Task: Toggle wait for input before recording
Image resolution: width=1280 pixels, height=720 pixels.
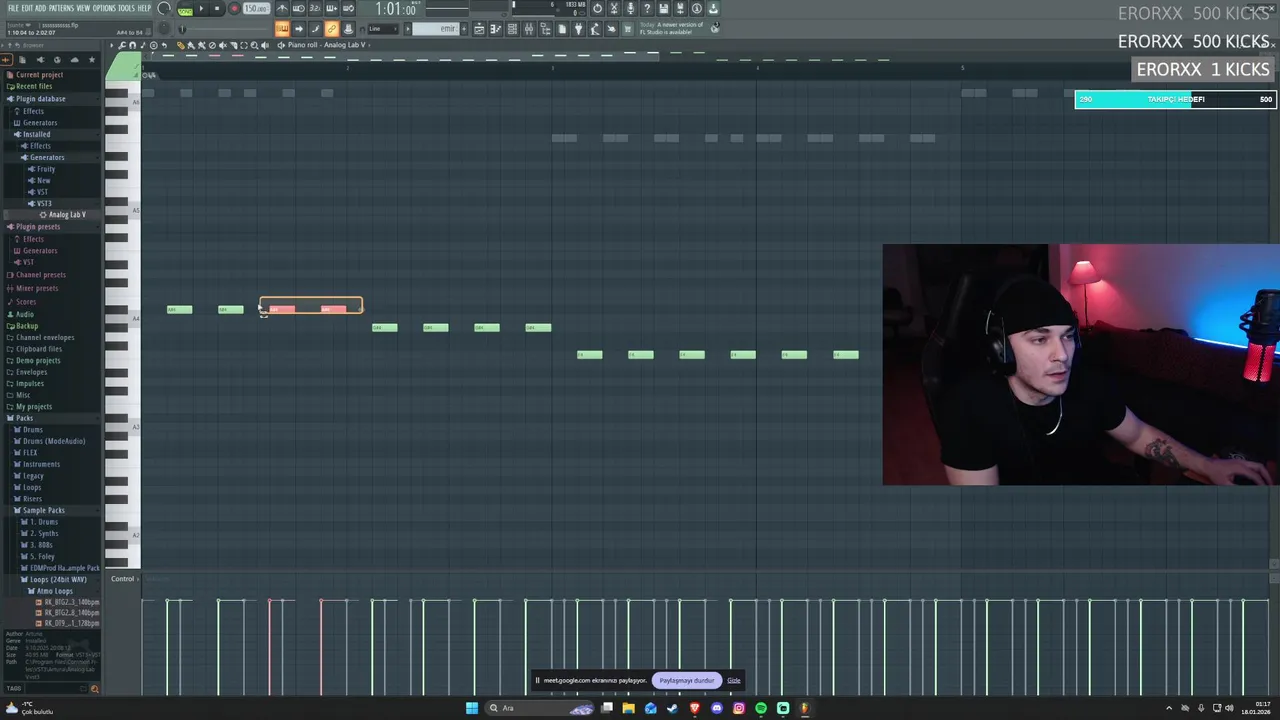Action: [x=298, y=9]
